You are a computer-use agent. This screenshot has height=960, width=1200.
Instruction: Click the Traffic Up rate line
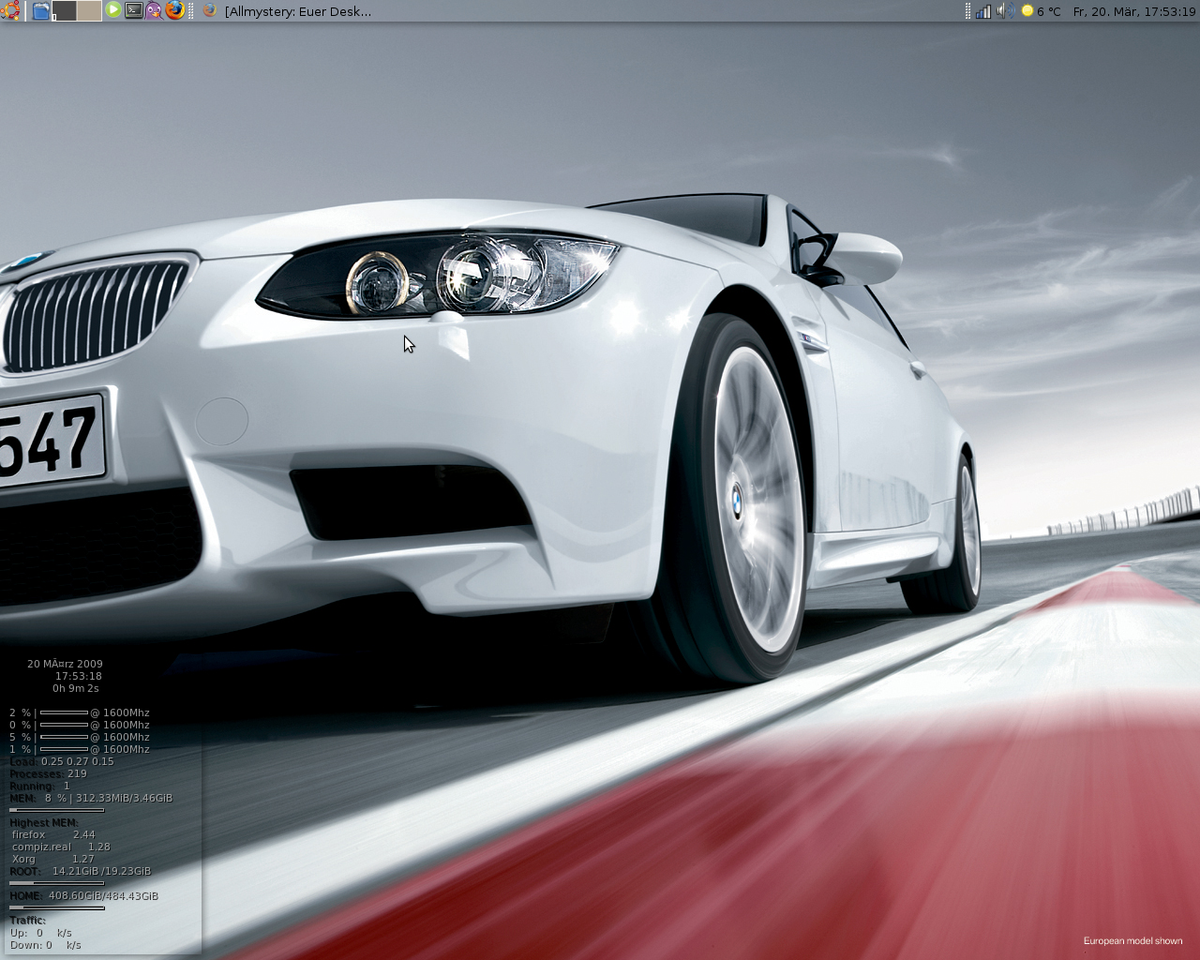coord(41,933)
